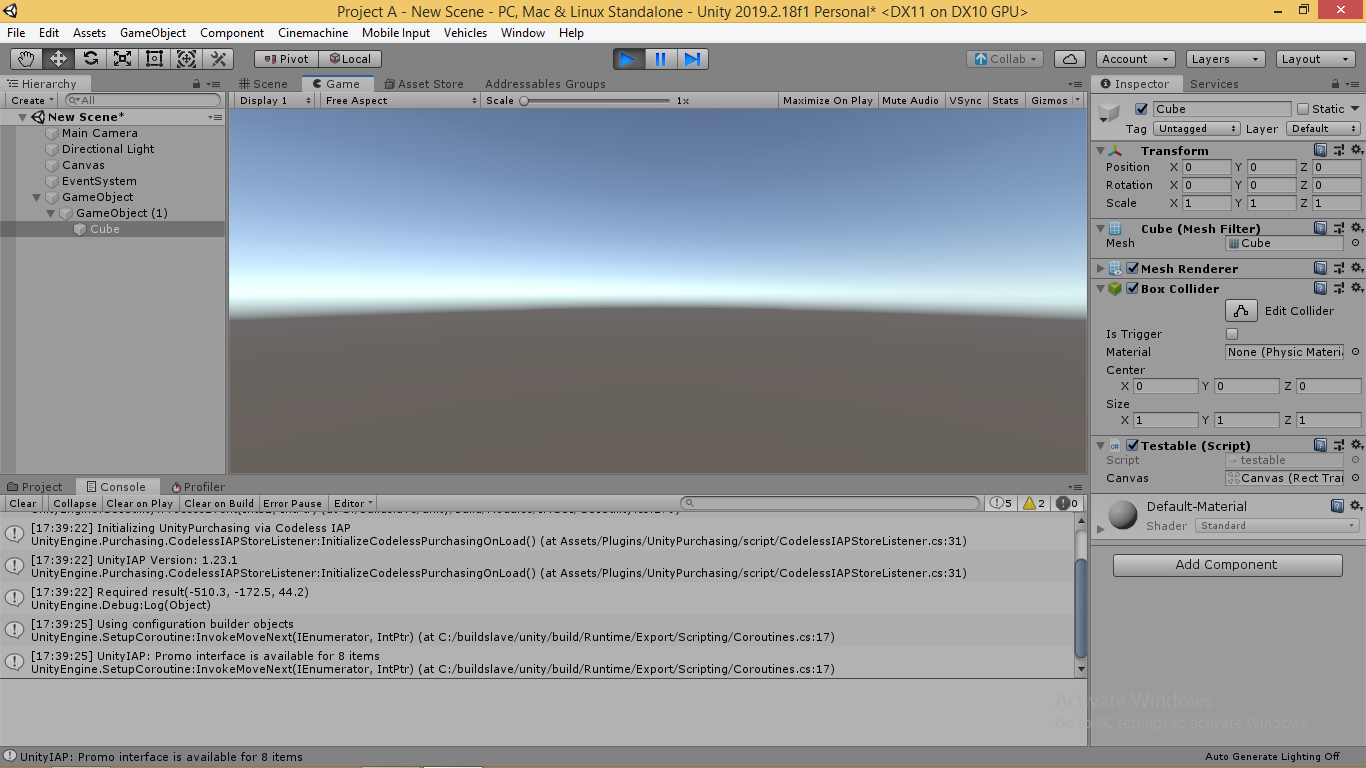This screenshot has height=768, width=1366.
Task: Disable Box Collider component checkbox
Action: click(1133, 288)
